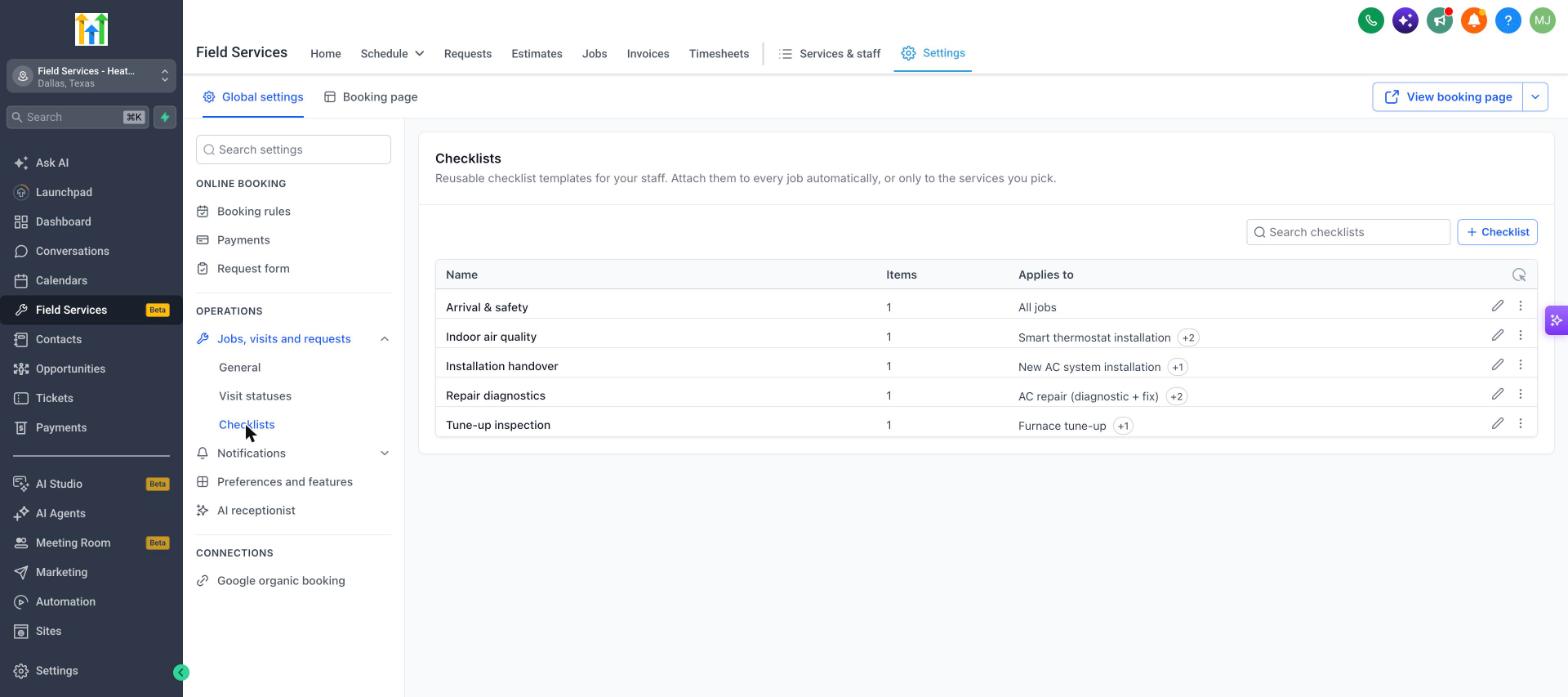1568x697 pixels.
Task: Show +1 services for Installation handover
Action: [1177, 367]
